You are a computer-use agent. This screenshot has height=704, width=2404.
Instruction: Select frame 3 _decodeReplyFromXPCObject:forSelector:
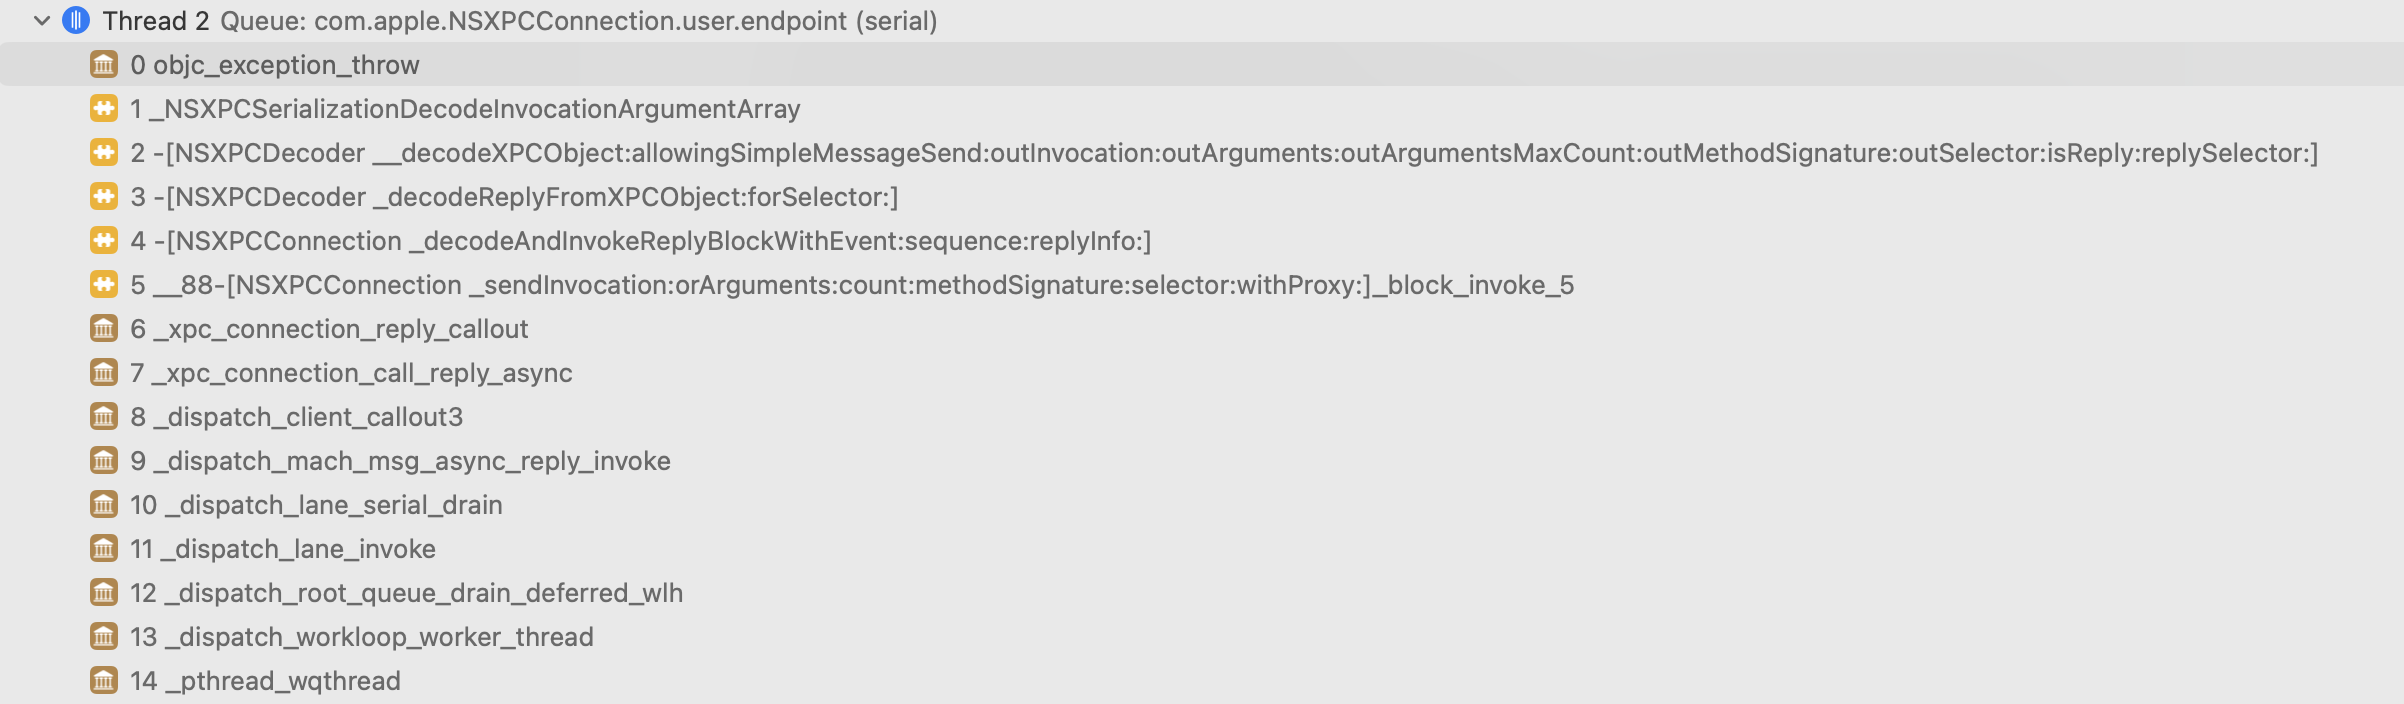click(1202, 196)
